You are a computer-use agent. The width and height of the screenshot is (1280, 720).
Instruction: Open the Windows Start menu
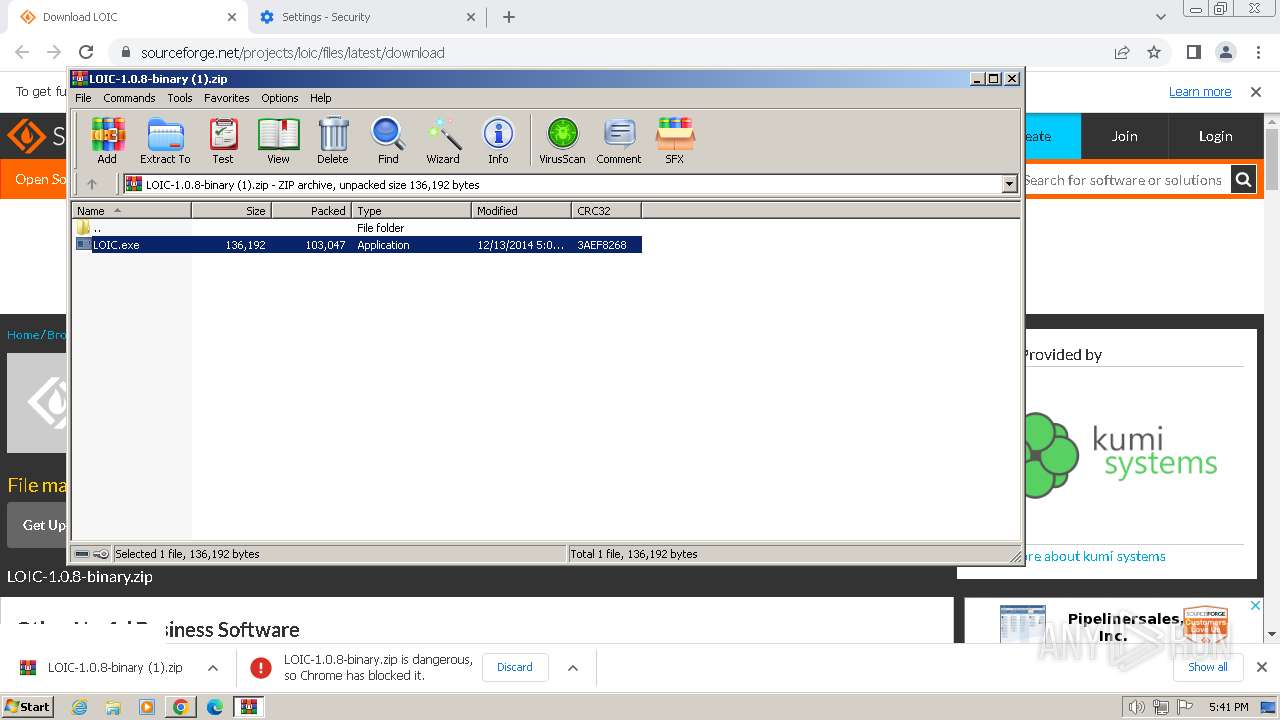27,707
